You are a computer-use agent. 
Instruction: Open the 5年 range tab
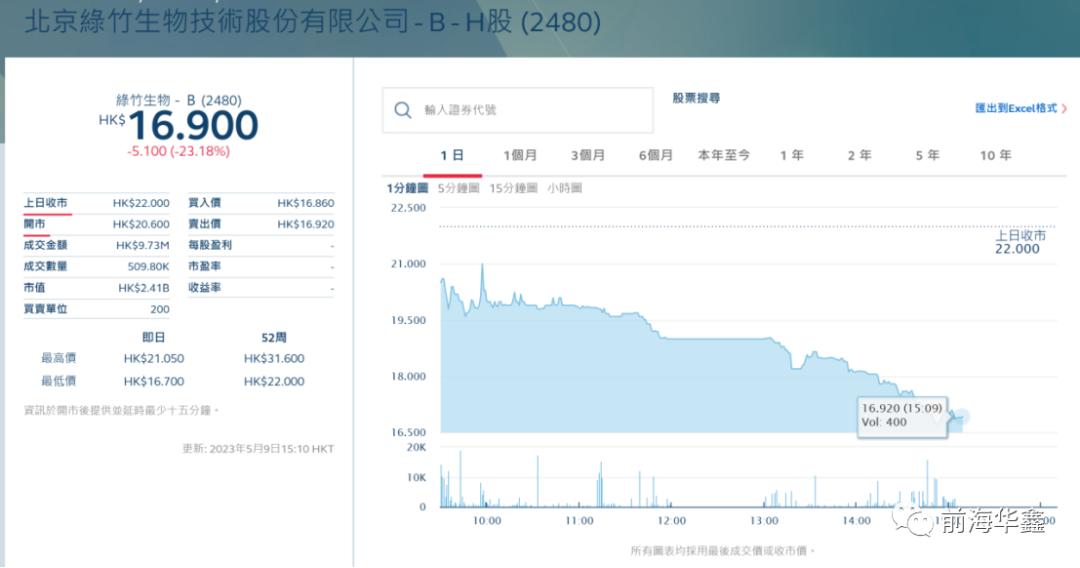927,156
